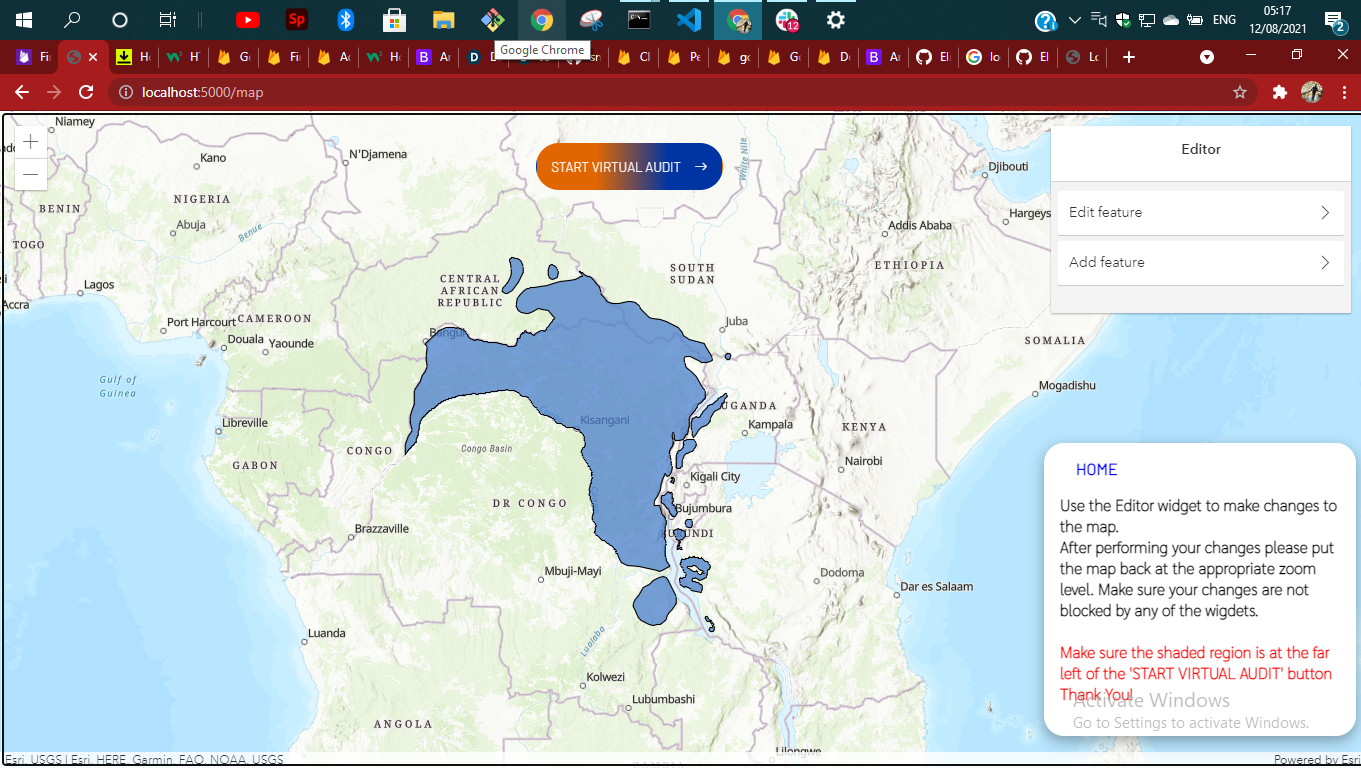Bookmark the page using the star icon

click(x=1240, y=91)
